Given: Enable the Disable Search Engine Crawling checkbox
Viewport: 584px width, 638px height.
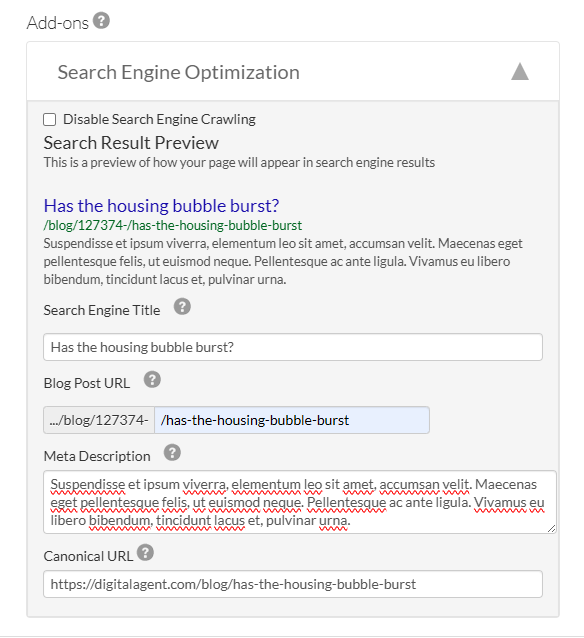Looking at the screenshot, I should pyautogui.click(x=50, y=120).
